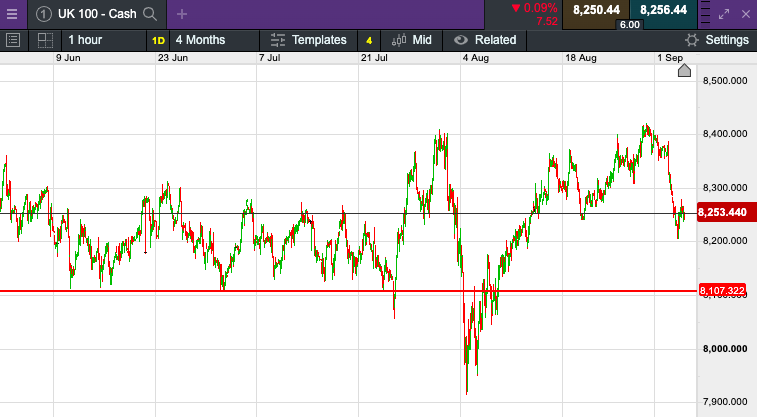Open the chart layout grid icon
Screen dimensions: 757x417
(x=44, y=40)
